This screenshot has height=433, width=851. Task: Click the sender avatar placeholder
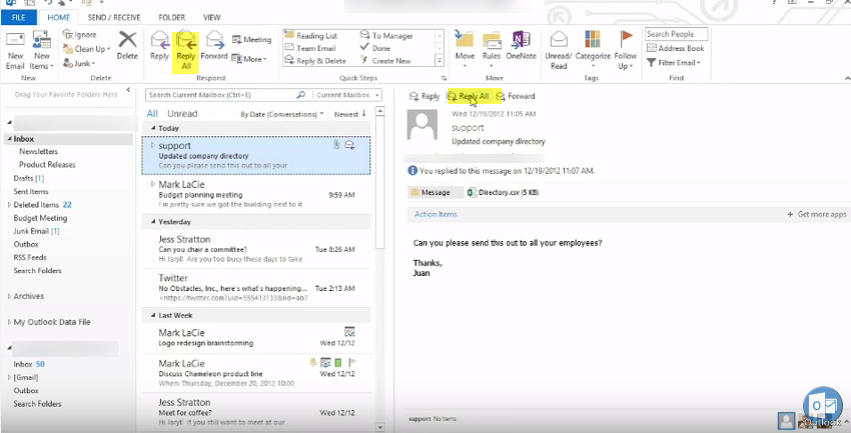422,125
